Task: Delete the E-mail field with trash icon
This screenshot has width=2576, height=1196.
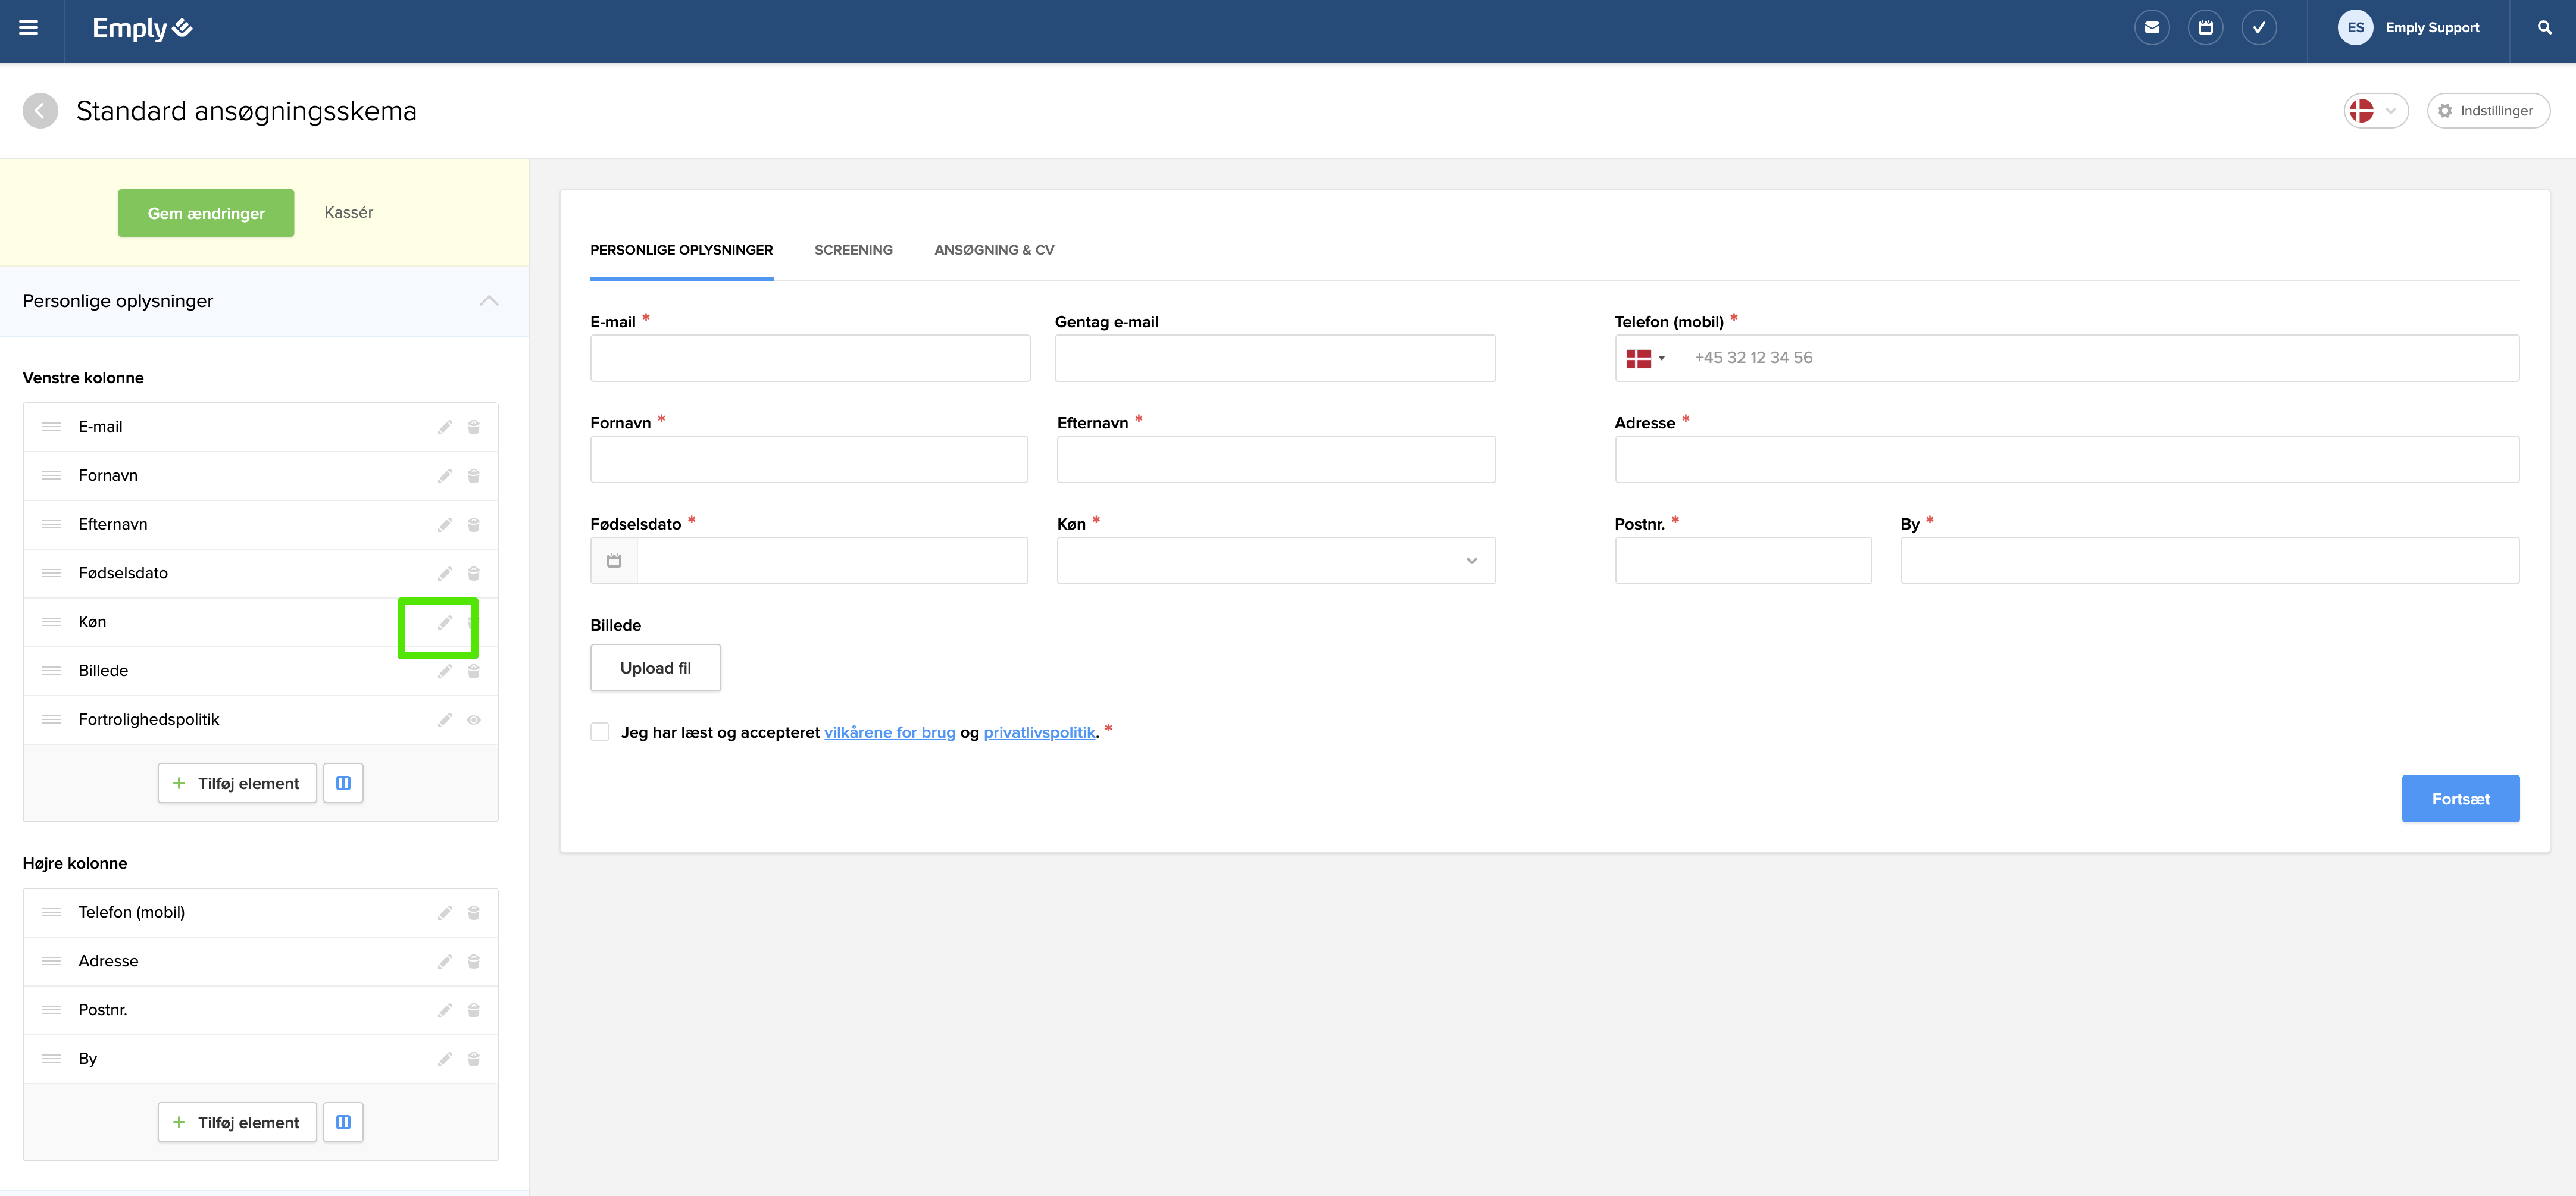Action: (474, 427)
